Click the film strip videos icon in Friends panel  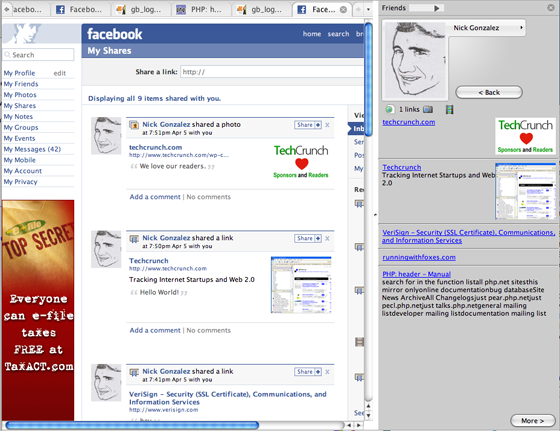click(x=449, y=109)
